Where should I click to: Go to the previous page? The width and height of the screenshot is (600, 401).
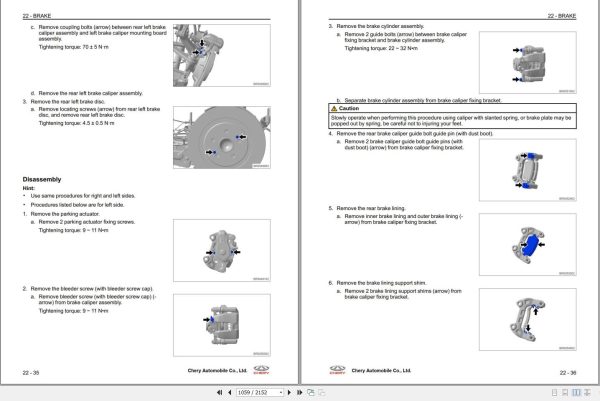[230, 392]
